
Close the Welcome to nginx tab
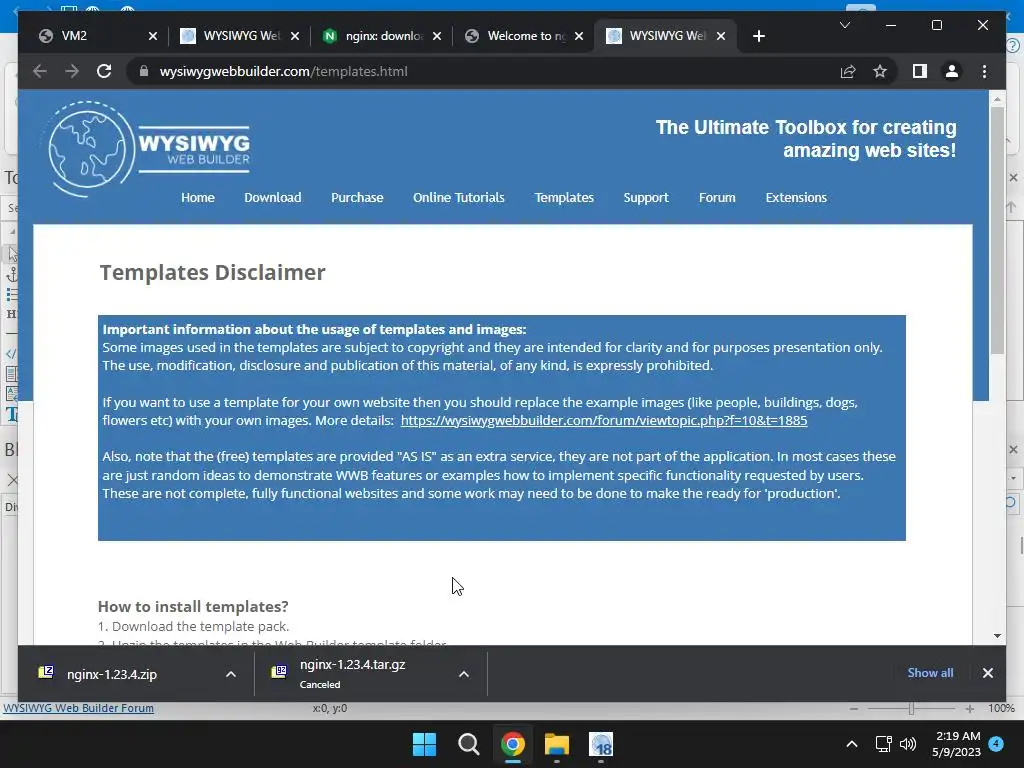coord(579,36)
